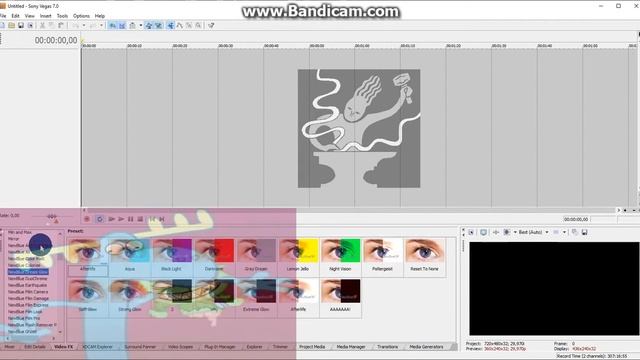Click the Redo arrow icon
This screenshot has height=360, width=640.
coord(93,25)
